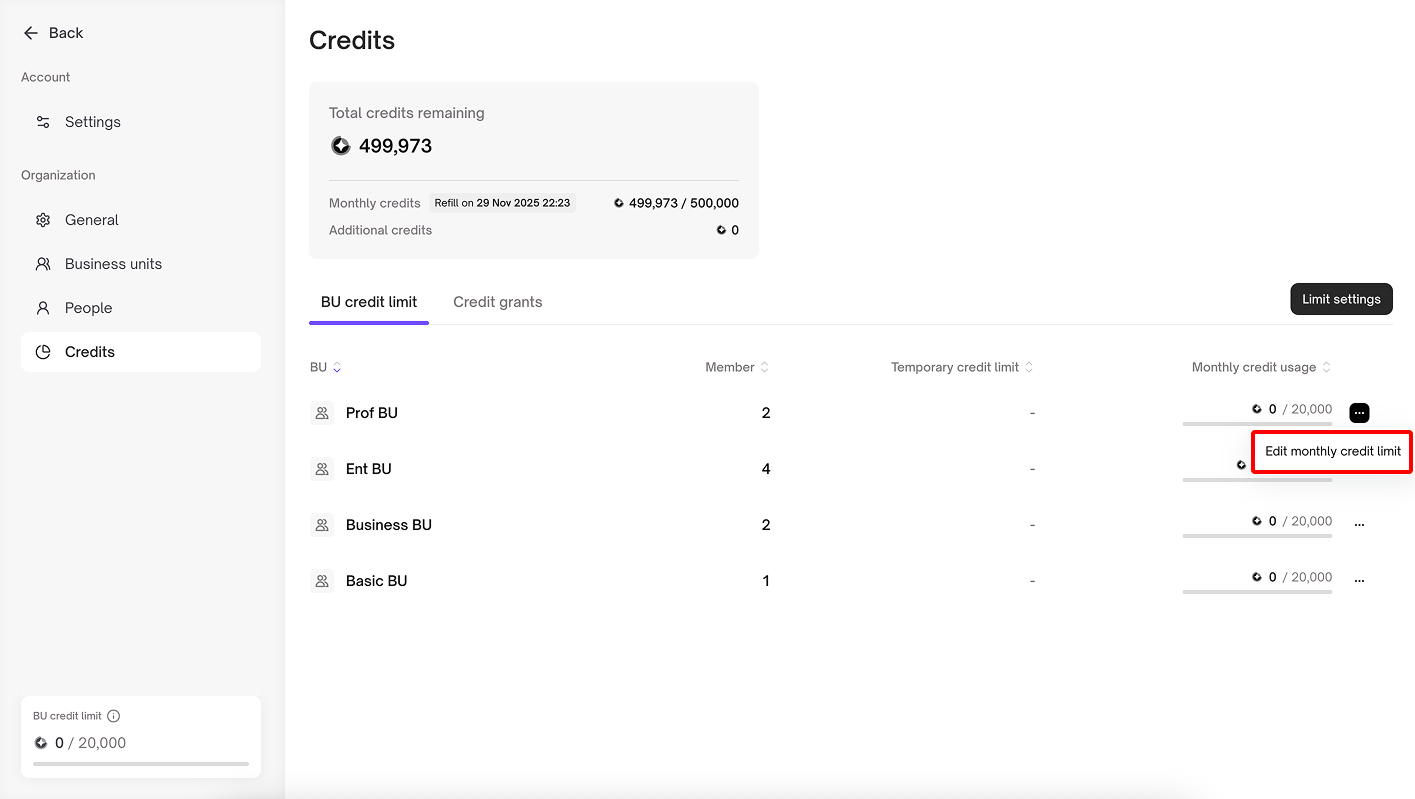Viewport: 1415px width, 799px height.
Task: Click the General gear icon
Action: click(x=43, y=220)
